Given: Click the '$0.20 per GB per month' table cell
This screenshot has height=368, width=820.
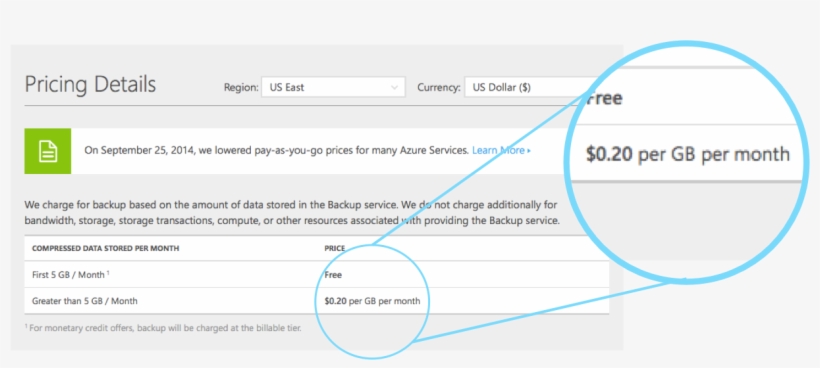Looking at the screenshot, I should point(372,301).
